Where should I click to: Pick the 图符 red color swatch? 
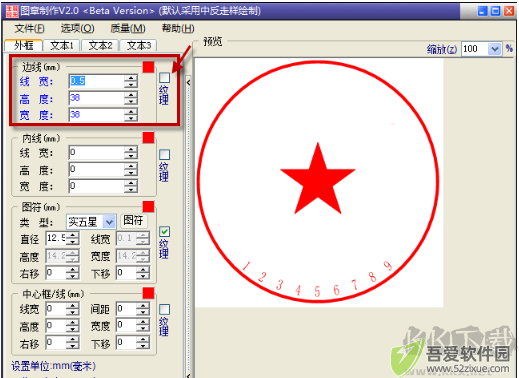point(148,206)
